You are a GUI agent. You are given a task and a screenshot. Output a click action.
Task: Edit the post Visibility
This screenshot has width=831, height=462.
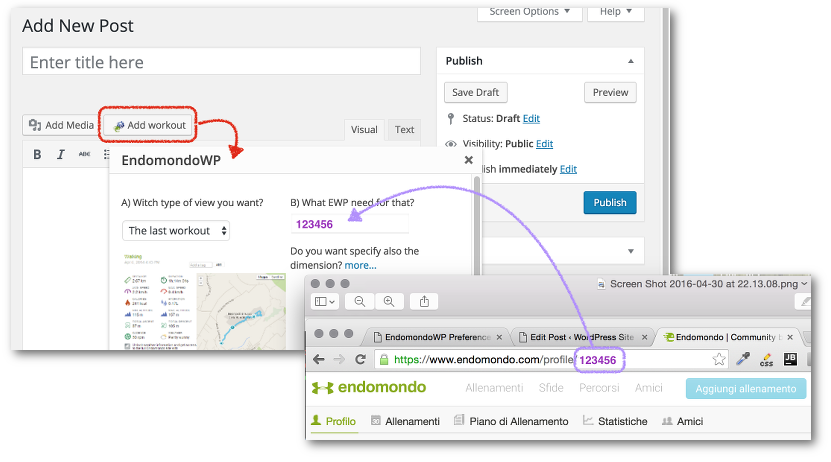(x=544, y=144)
